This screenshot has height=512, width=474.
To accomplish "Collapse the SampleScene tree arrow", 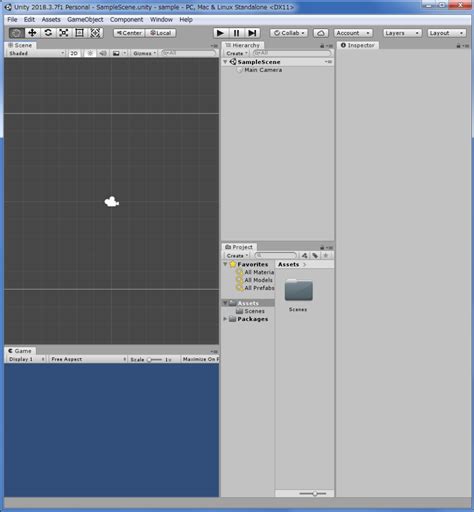I will point(225,62).
